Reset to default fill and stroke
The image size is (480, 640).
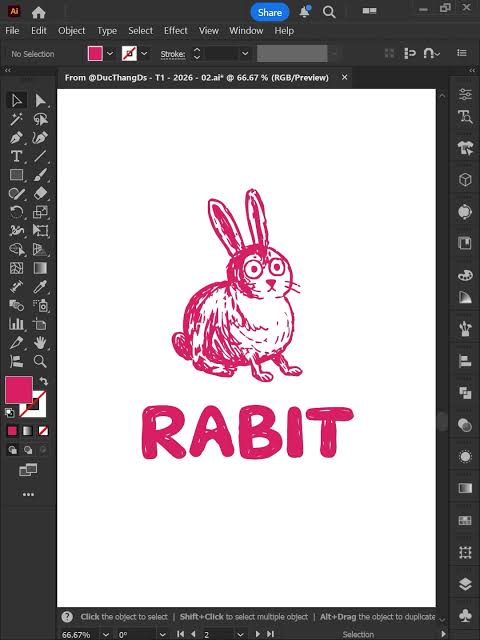tap(10, 413)
